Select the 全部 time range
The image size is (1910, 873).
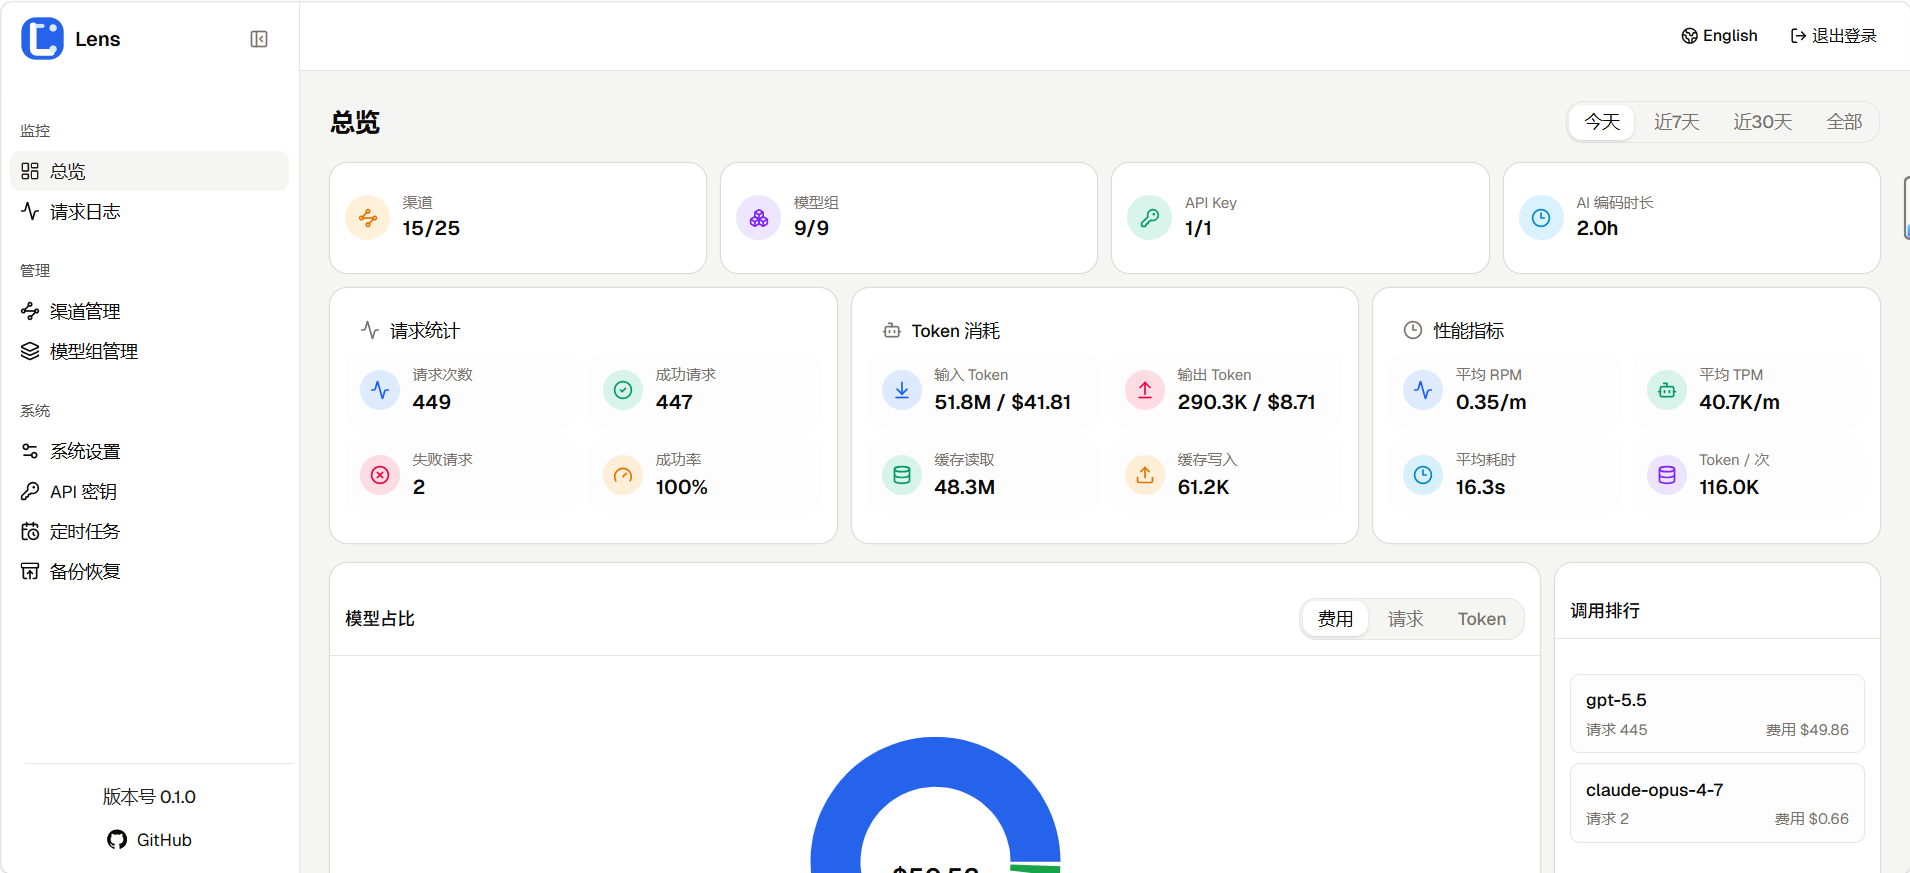pos(1843,122)
